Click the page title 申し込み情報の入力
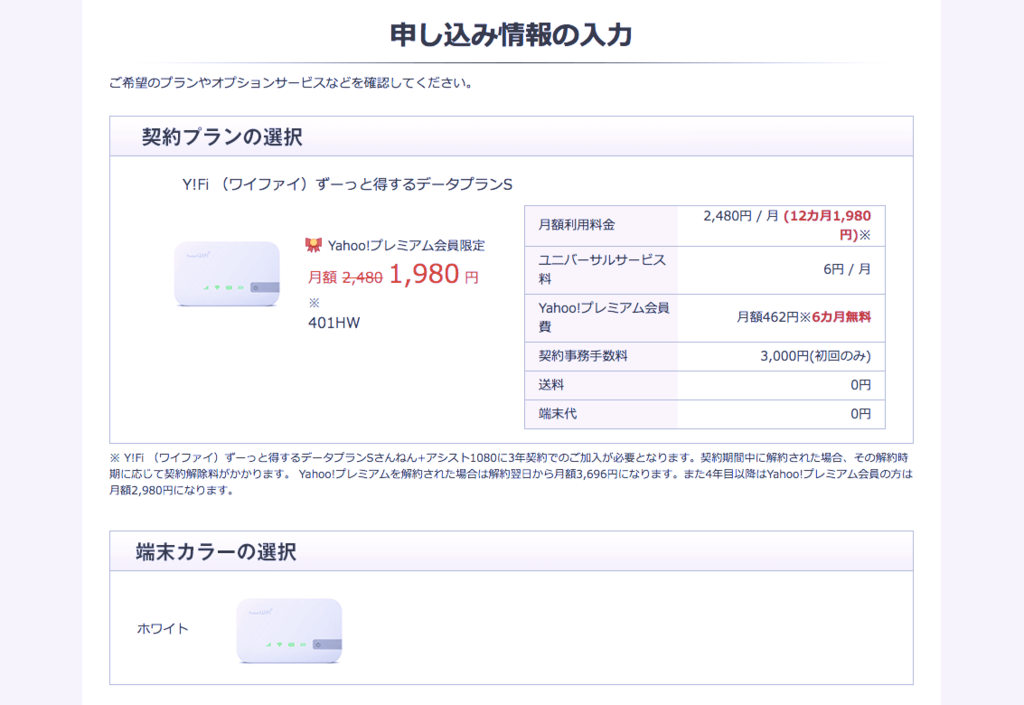This screenshot has height=705, width=1024. click(x=511, y=35)
